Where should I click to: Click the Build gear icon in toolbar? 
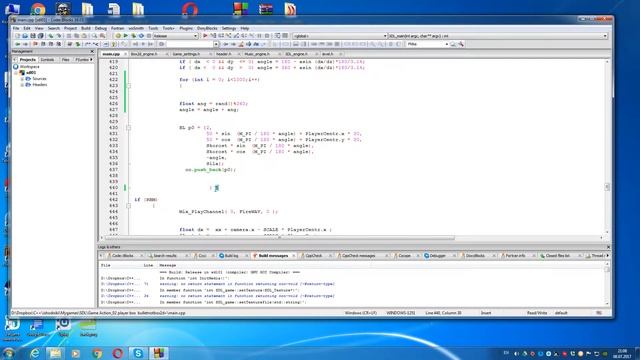click(118, 36)
